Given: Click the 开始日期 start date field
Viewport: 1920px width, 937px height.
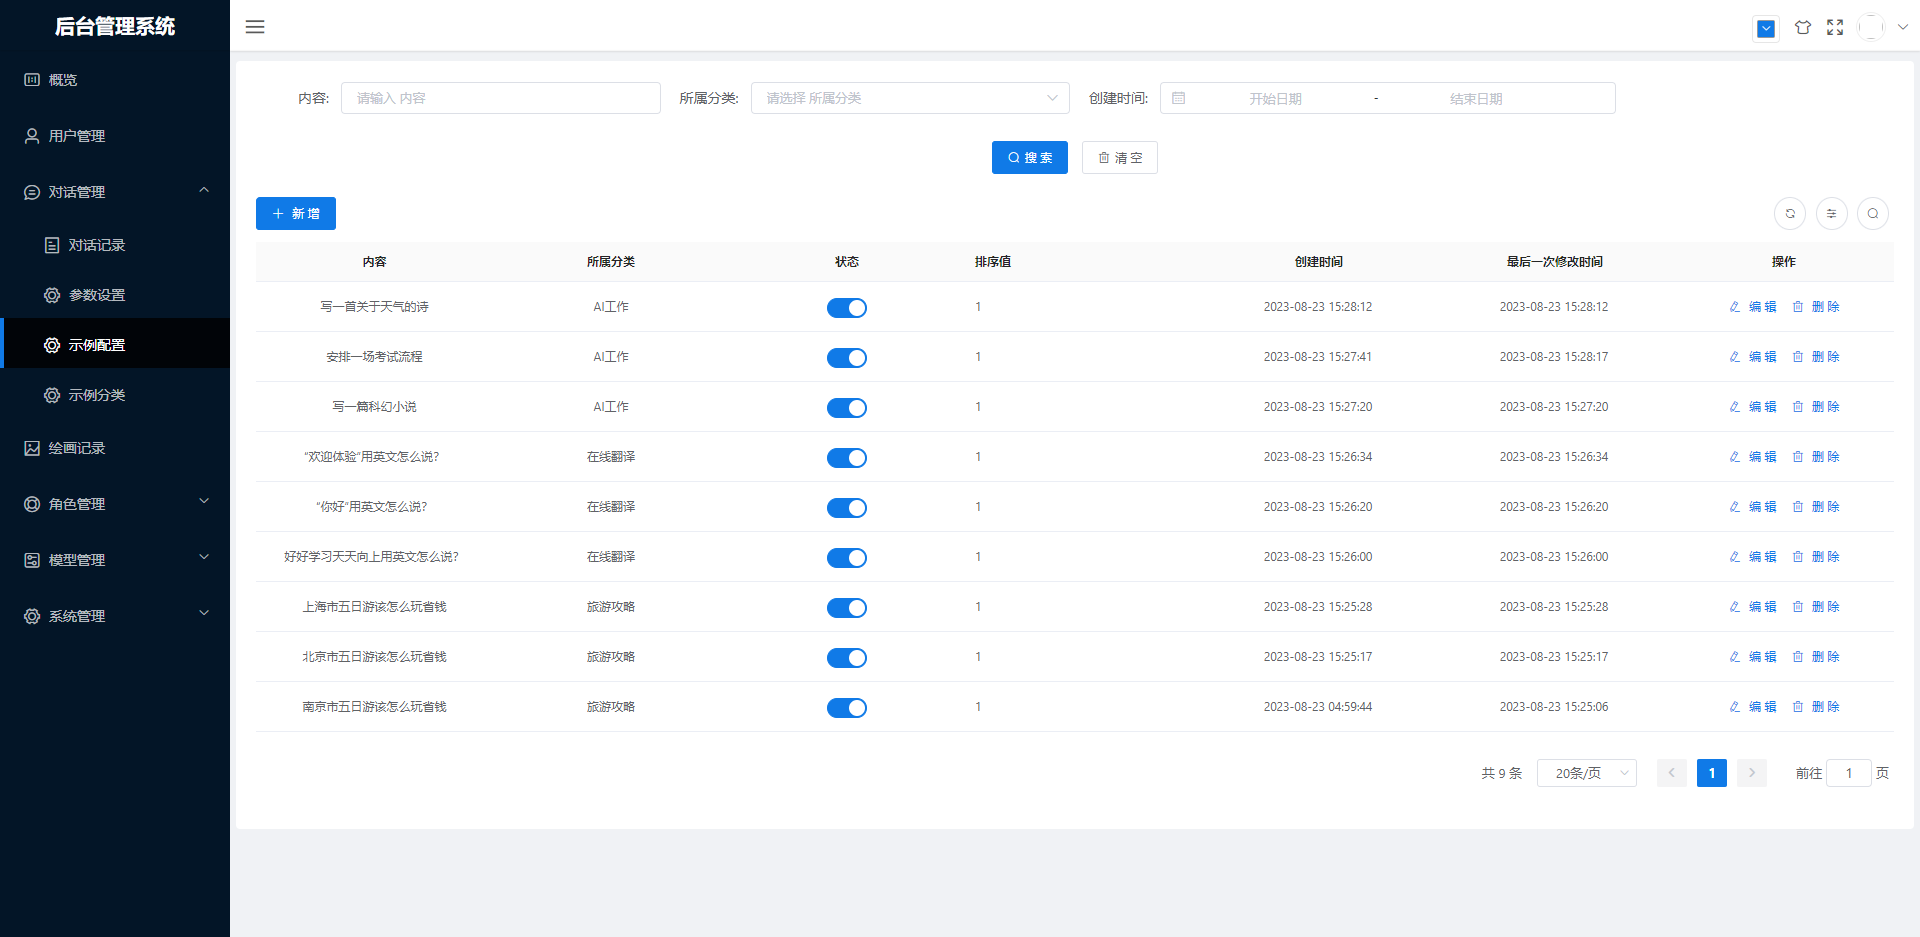Looking at the screenshot, I should click(1275, 99).
